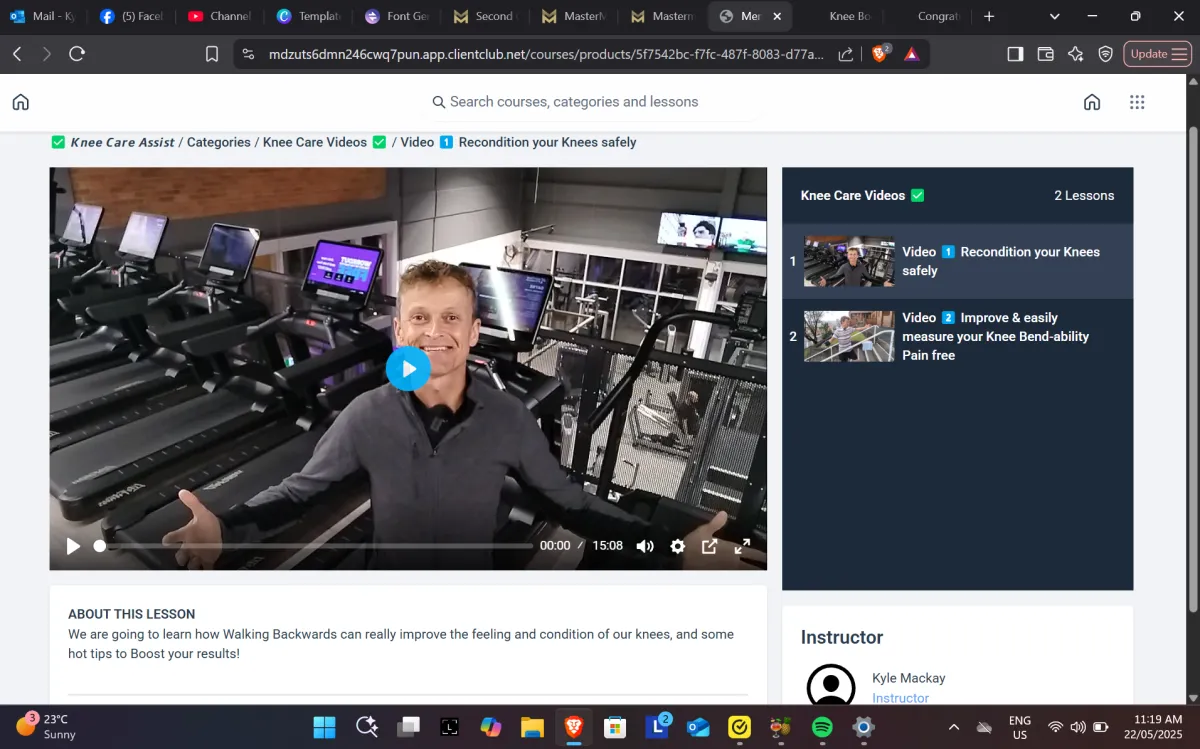The height and width of the screenshot is (749, 1200).
Task: Click ENG US language indicator
Action: point(1019,727)
